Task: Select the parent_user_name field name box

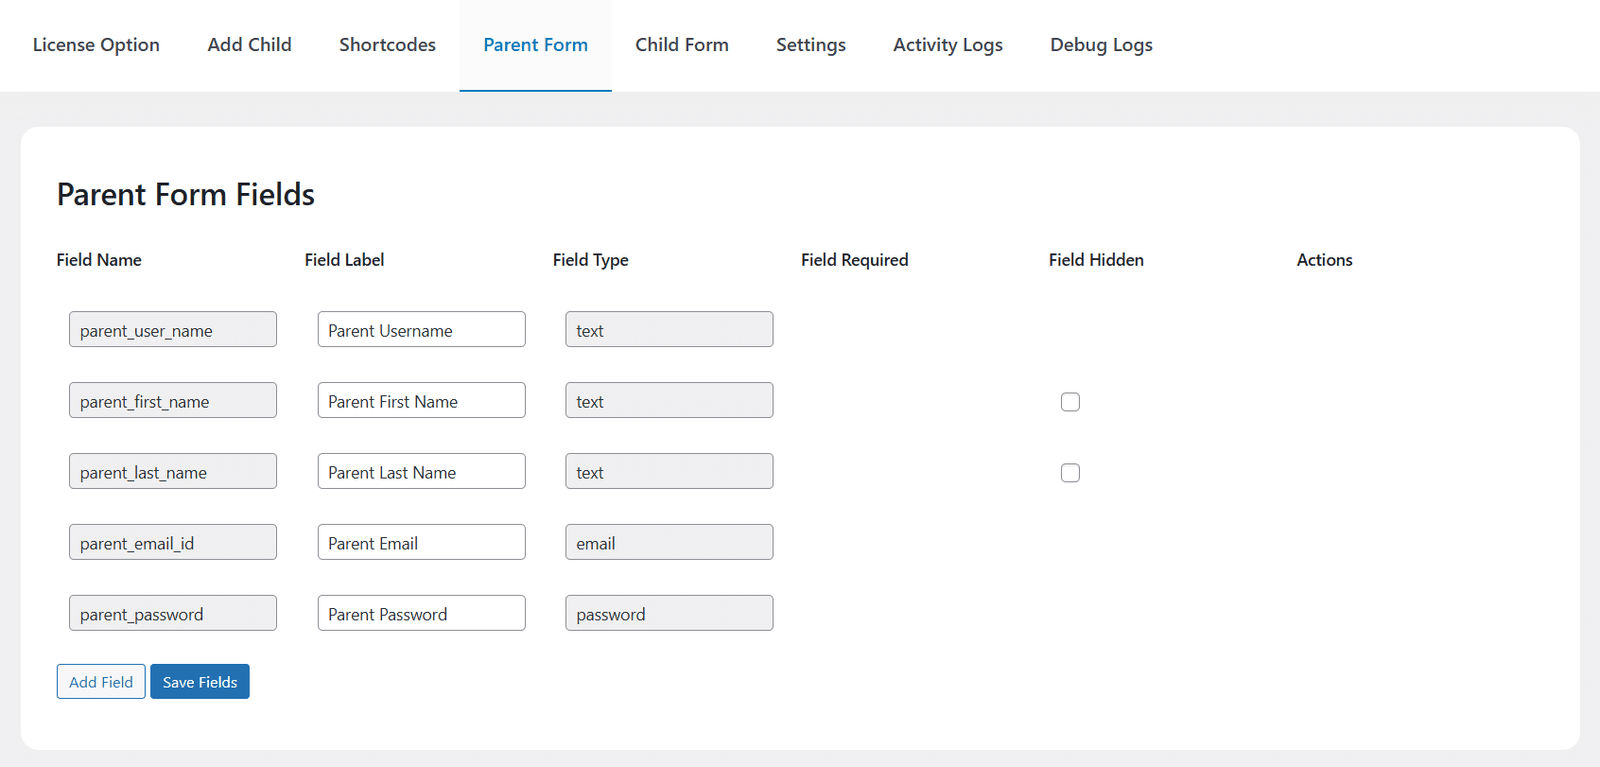Action: [x=173, y=329]
